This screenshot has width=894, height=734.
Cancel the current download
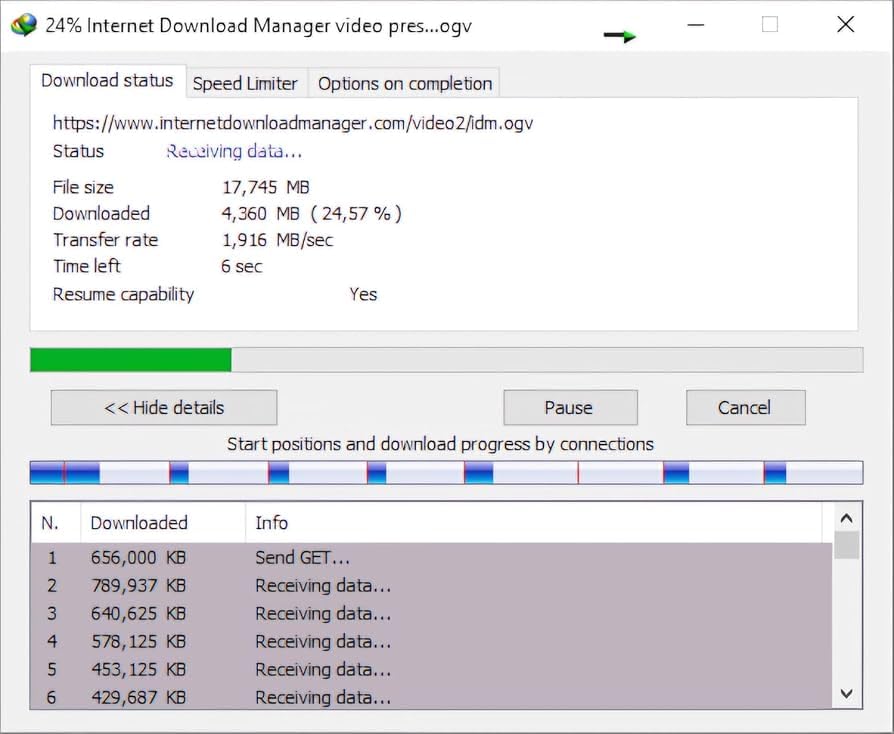click(x=745, y=407)
